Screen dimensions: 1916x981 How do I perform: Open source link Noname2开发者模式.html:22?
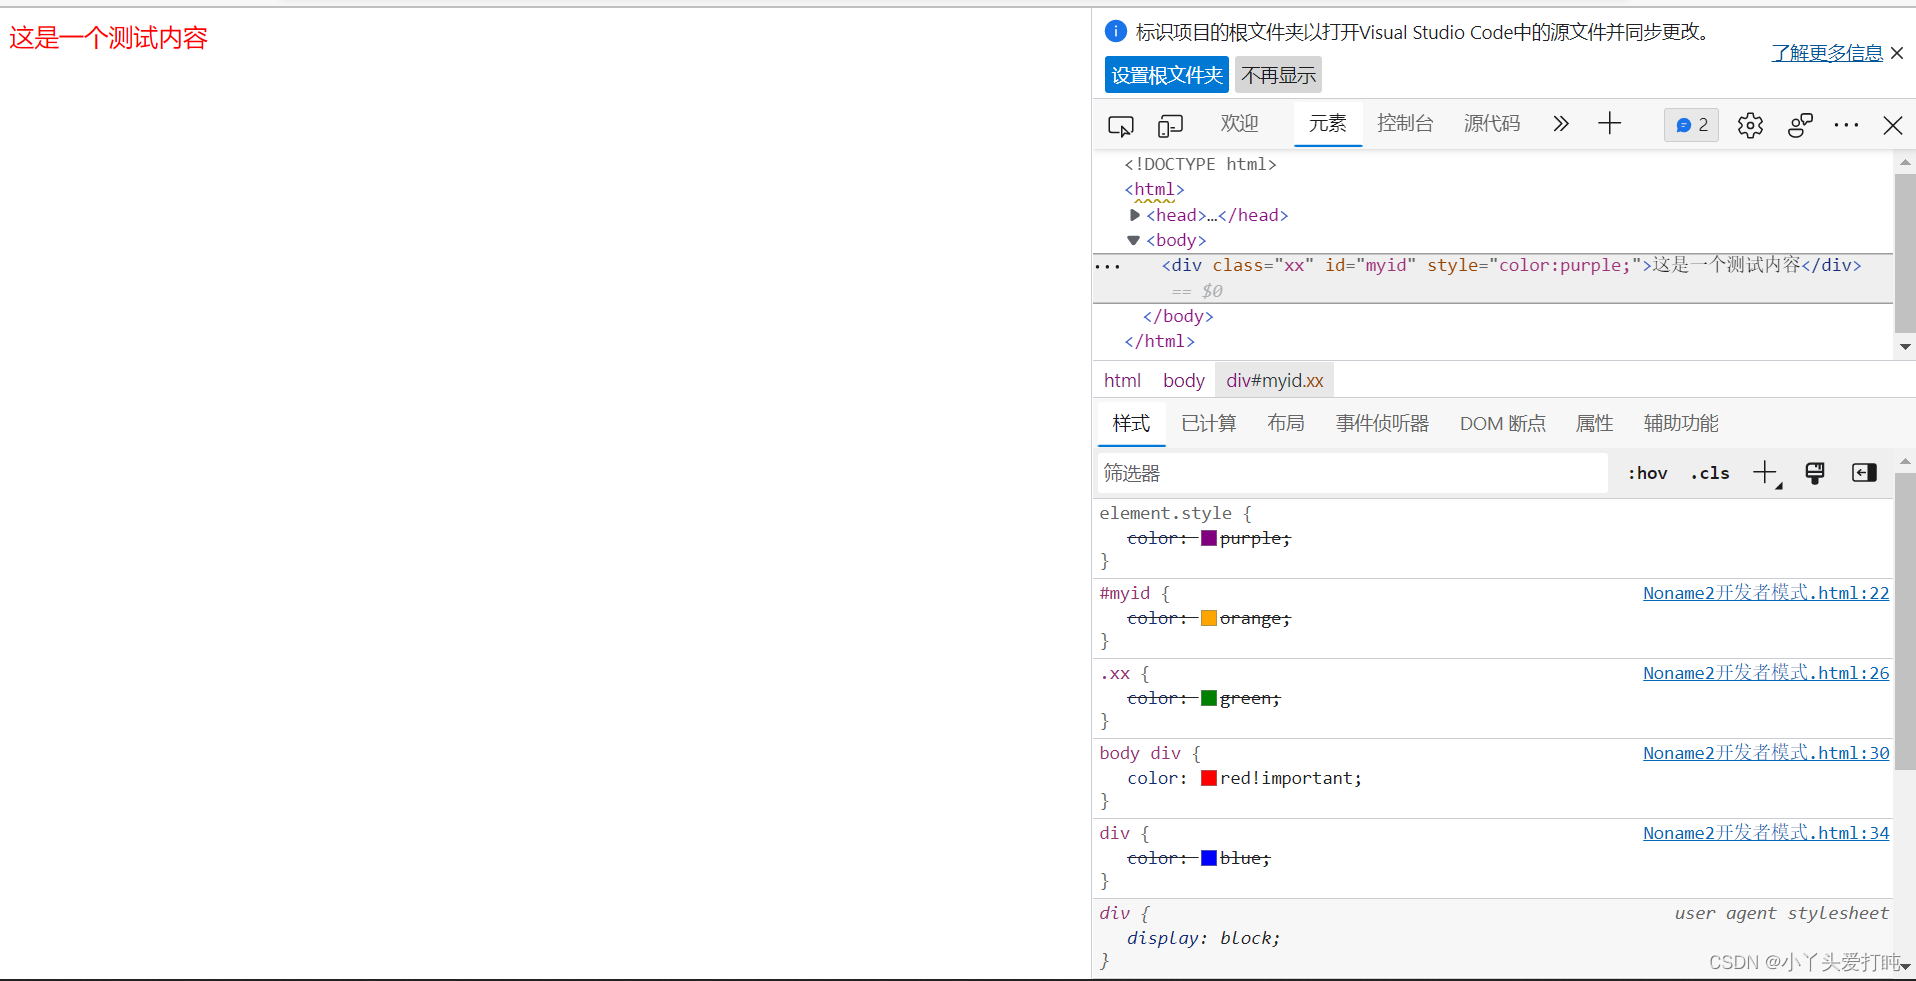point(1766,593)
